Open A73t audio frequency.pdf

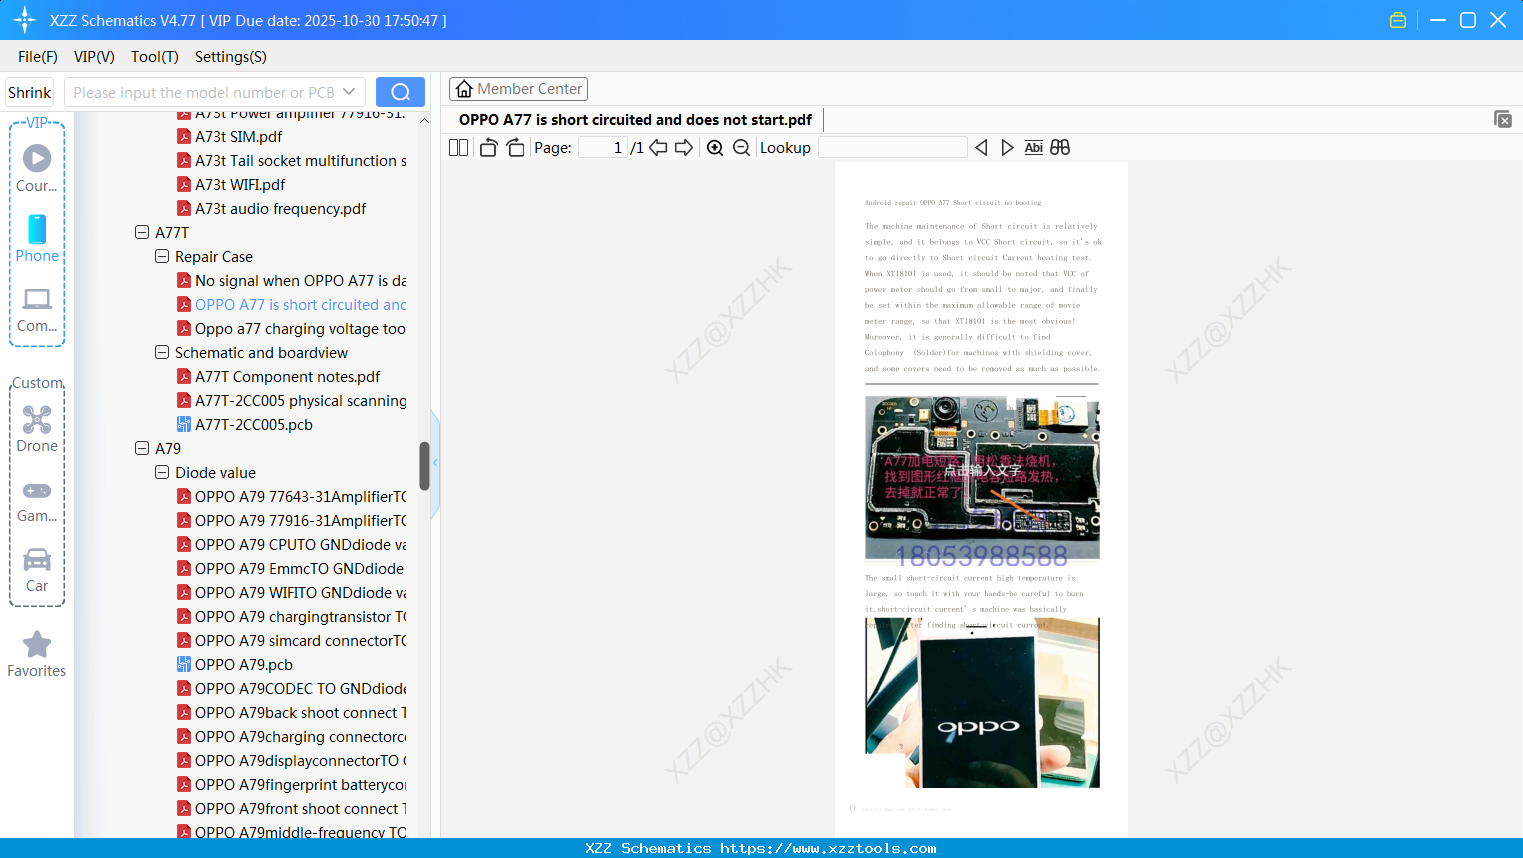click(271, 209)
